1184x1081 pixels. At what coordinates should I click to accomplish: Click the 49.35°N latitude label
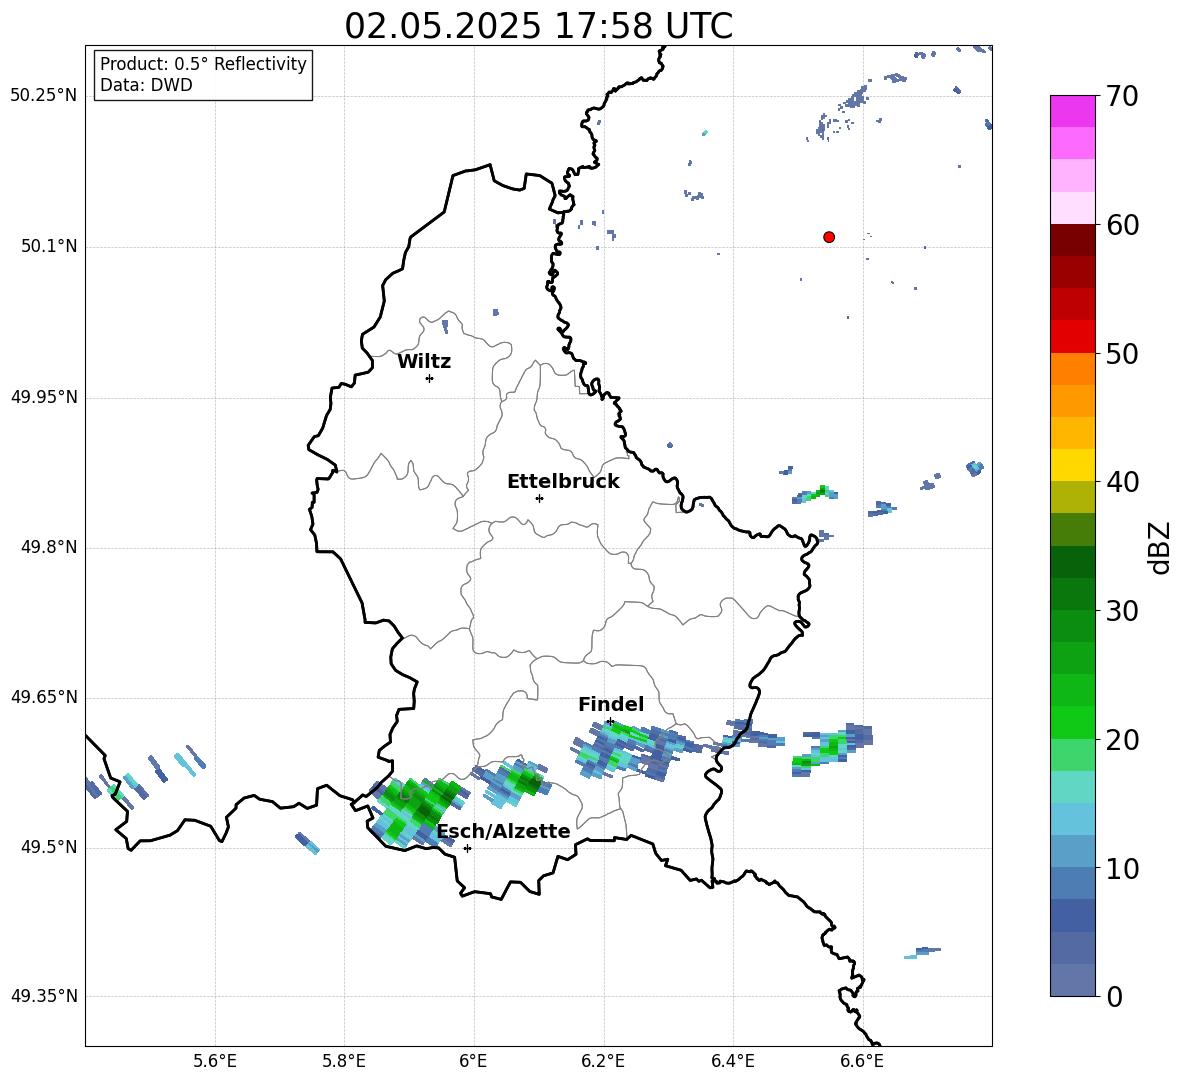coord(44,996)
